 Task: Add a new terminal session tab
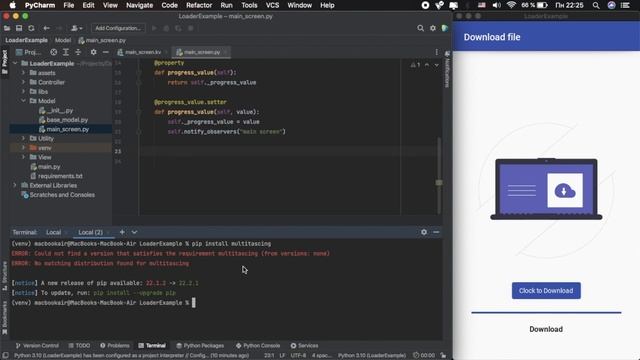click(122, 232)
